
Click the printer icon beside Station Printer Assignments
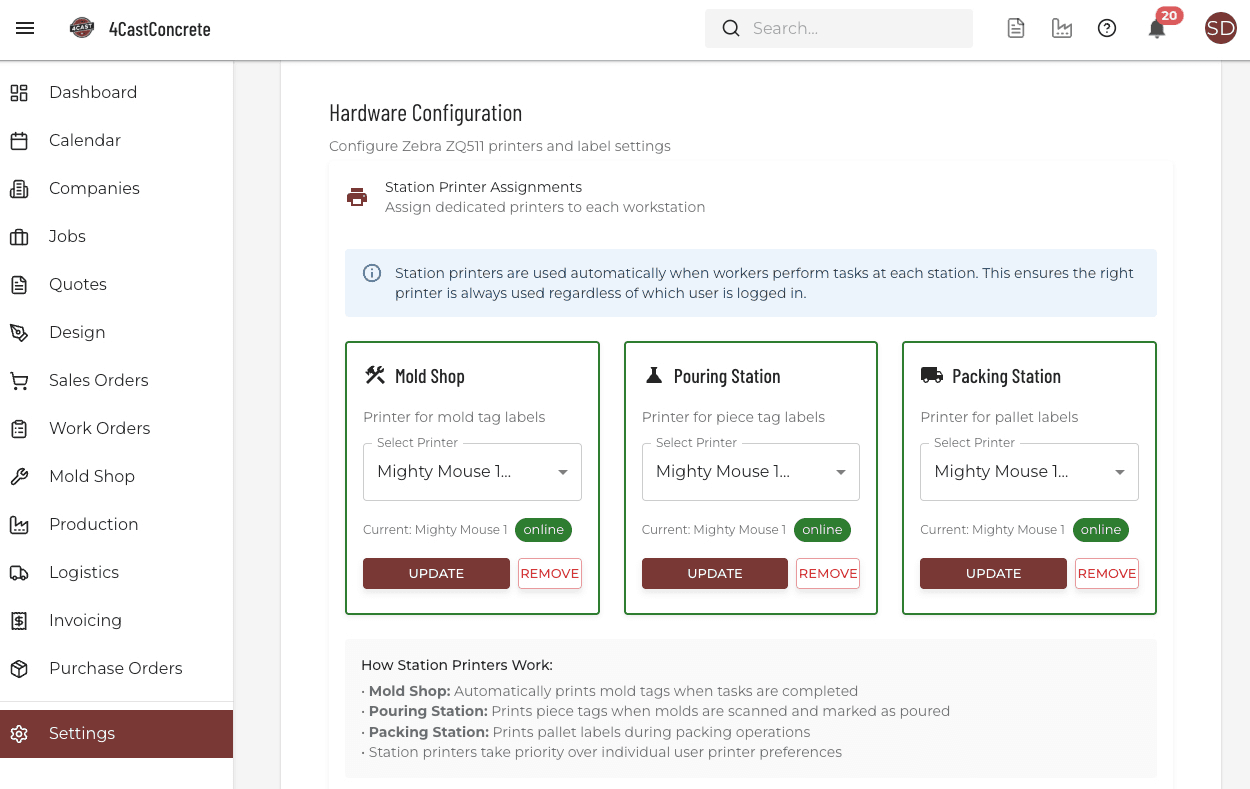click(x=357, y=197)
